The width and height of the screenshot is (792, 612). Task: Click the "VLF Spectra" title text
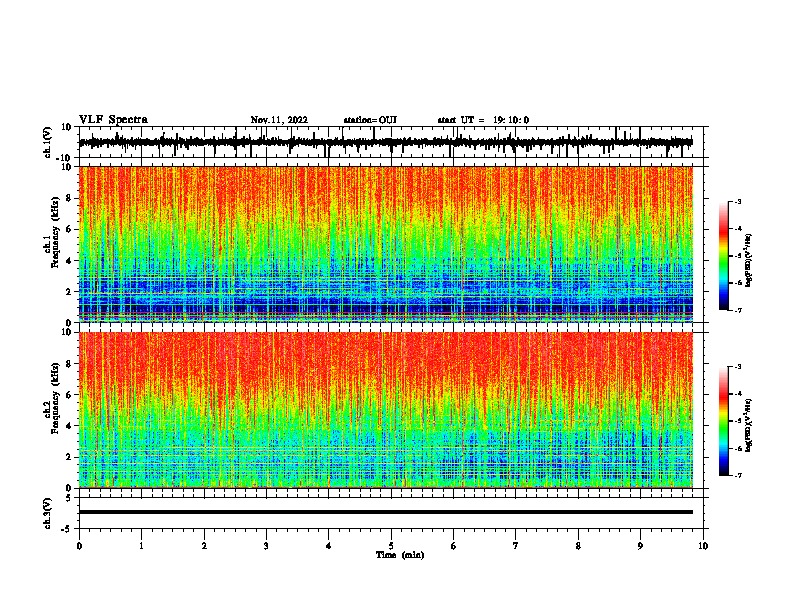click(x=113, y=120)
